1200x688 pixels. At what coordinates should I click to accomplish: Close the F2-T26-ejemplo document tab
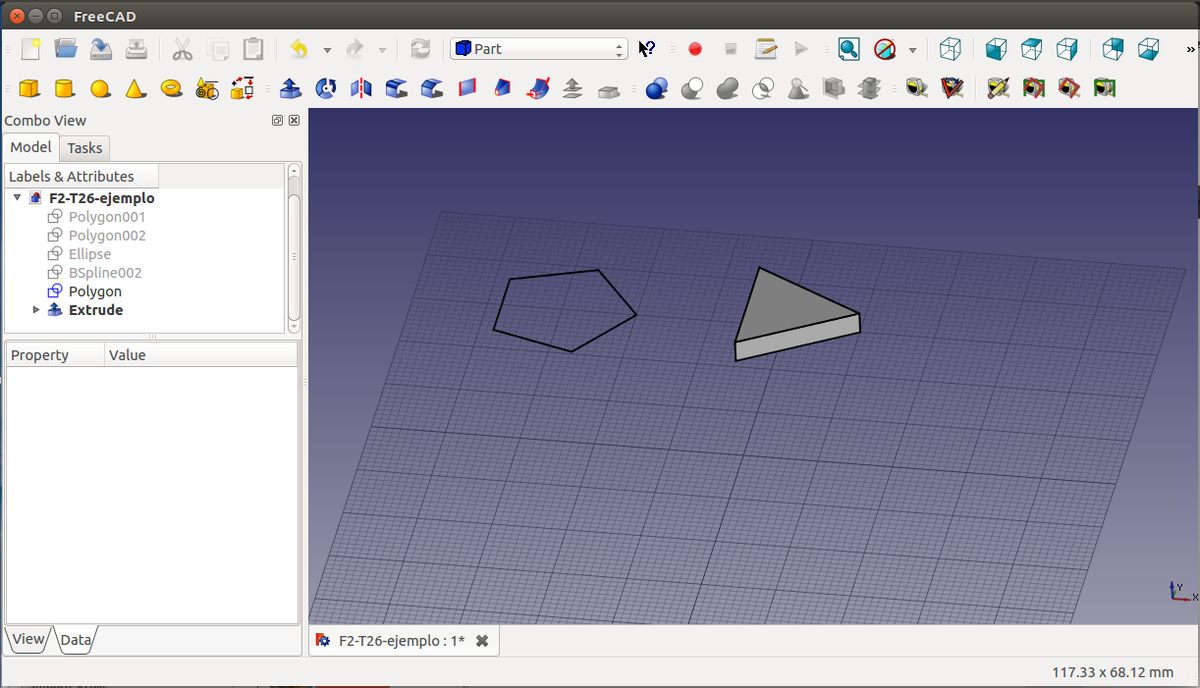coord(482,641)
